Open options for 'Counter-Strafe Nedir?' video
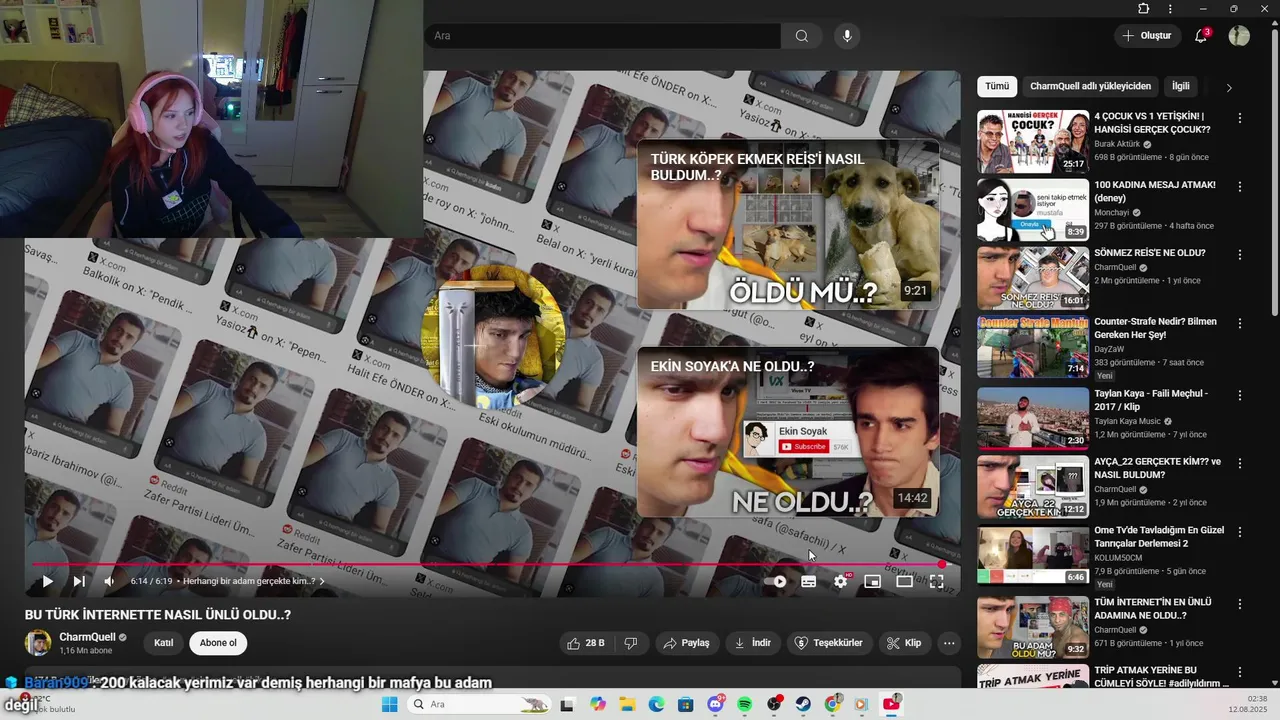 (x=1240, y=323)
